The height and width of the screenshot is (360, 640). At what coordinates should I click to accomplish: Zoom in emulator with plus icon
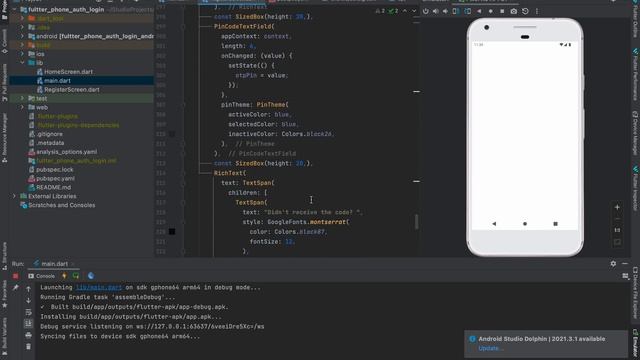tap(617, 207)
